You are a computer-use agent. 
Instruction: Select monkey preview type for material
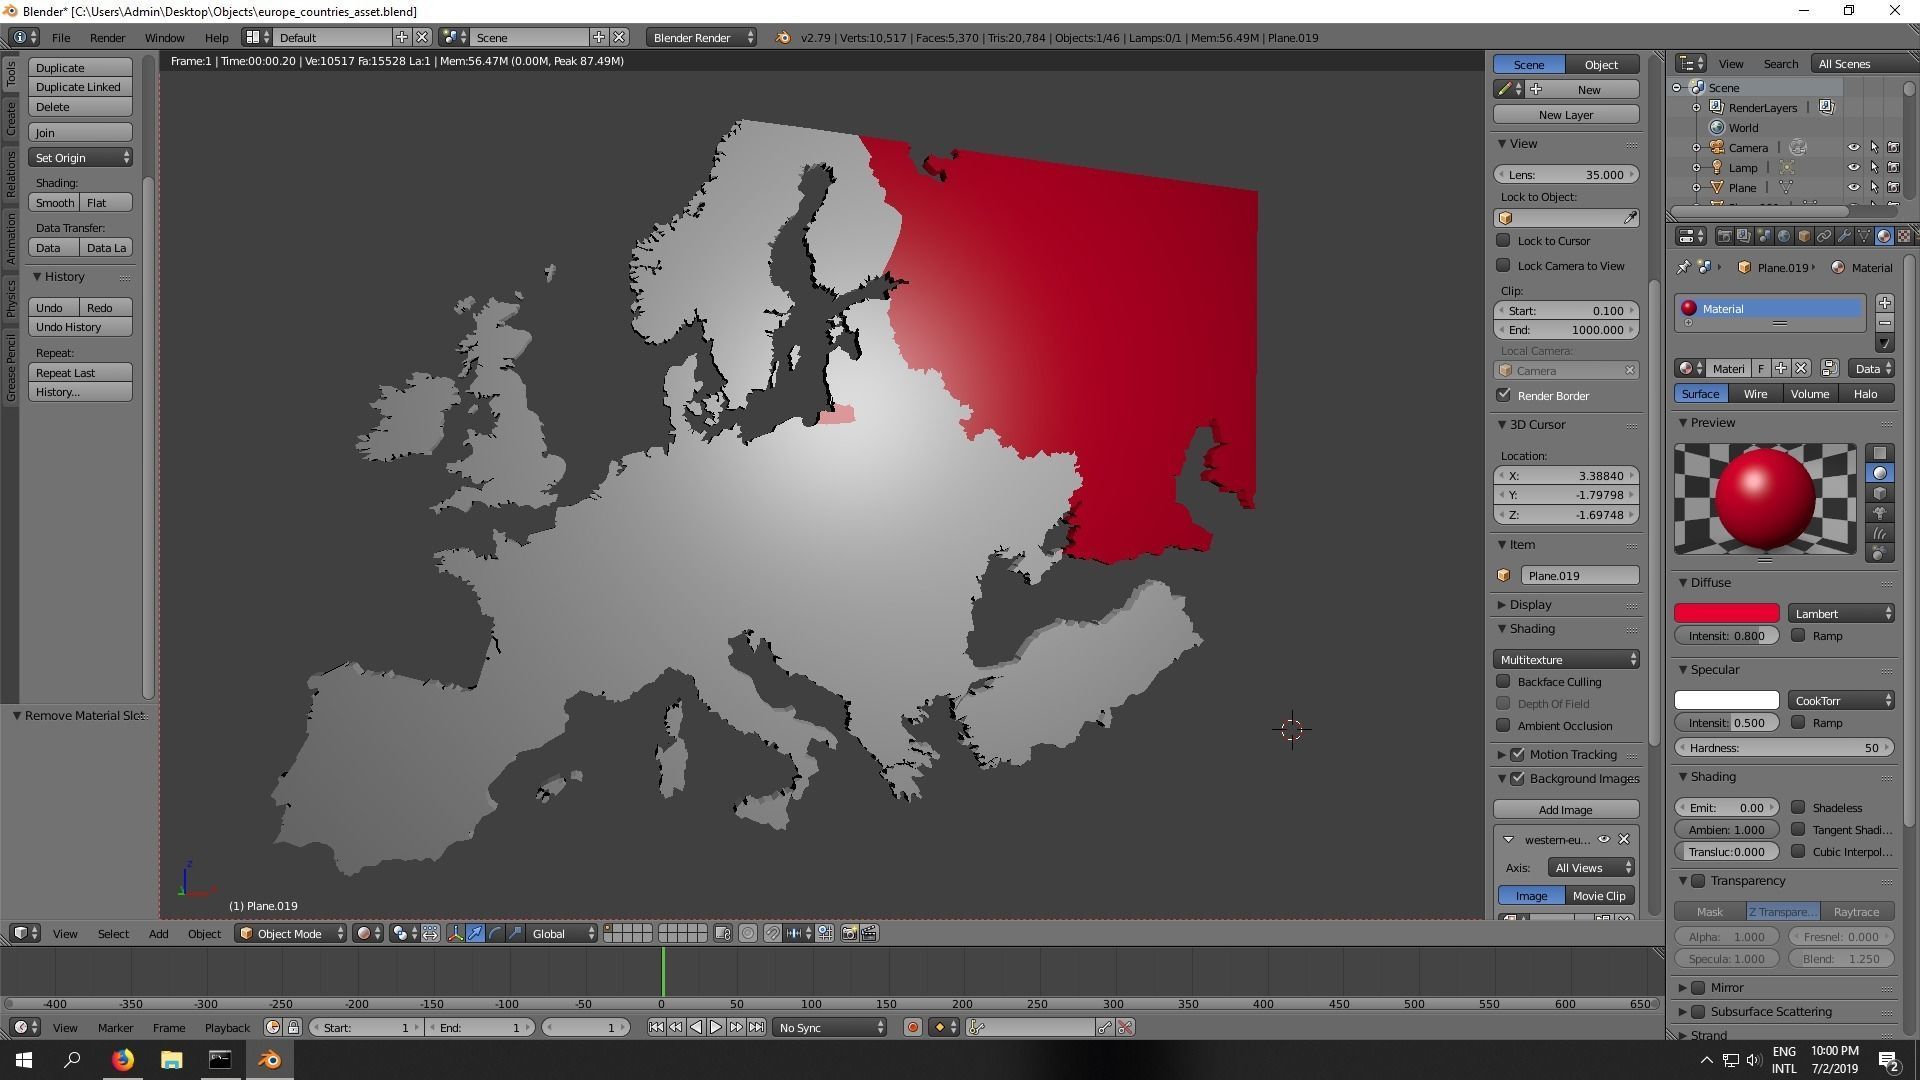coord(1880,513)
